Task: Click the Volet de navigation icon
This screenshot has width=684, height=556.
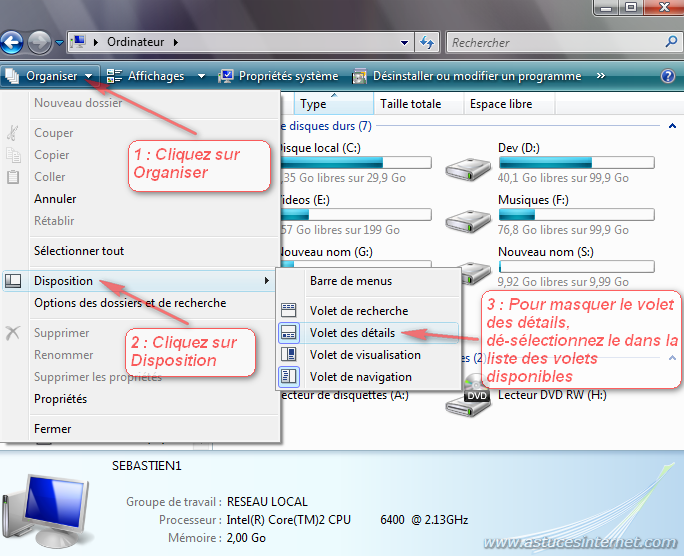Action: point(288,376)
